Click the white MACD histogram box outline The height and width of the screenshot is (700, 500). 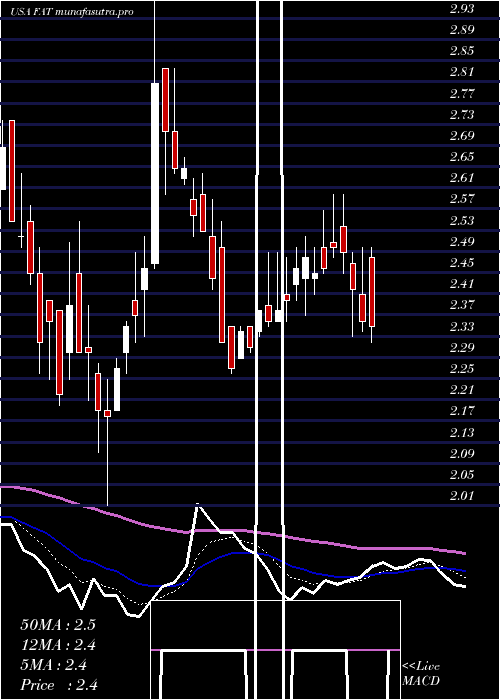point(275,650)
